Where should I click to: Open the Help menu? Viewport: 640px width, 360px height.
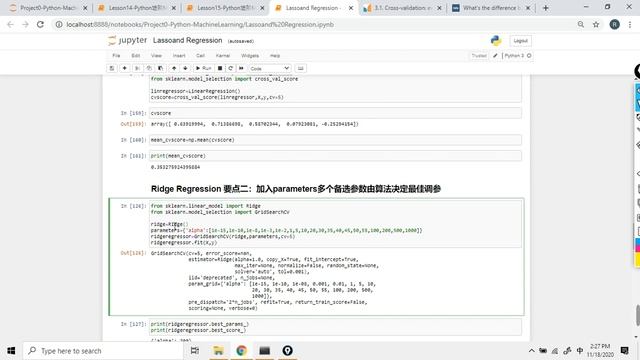275,56
